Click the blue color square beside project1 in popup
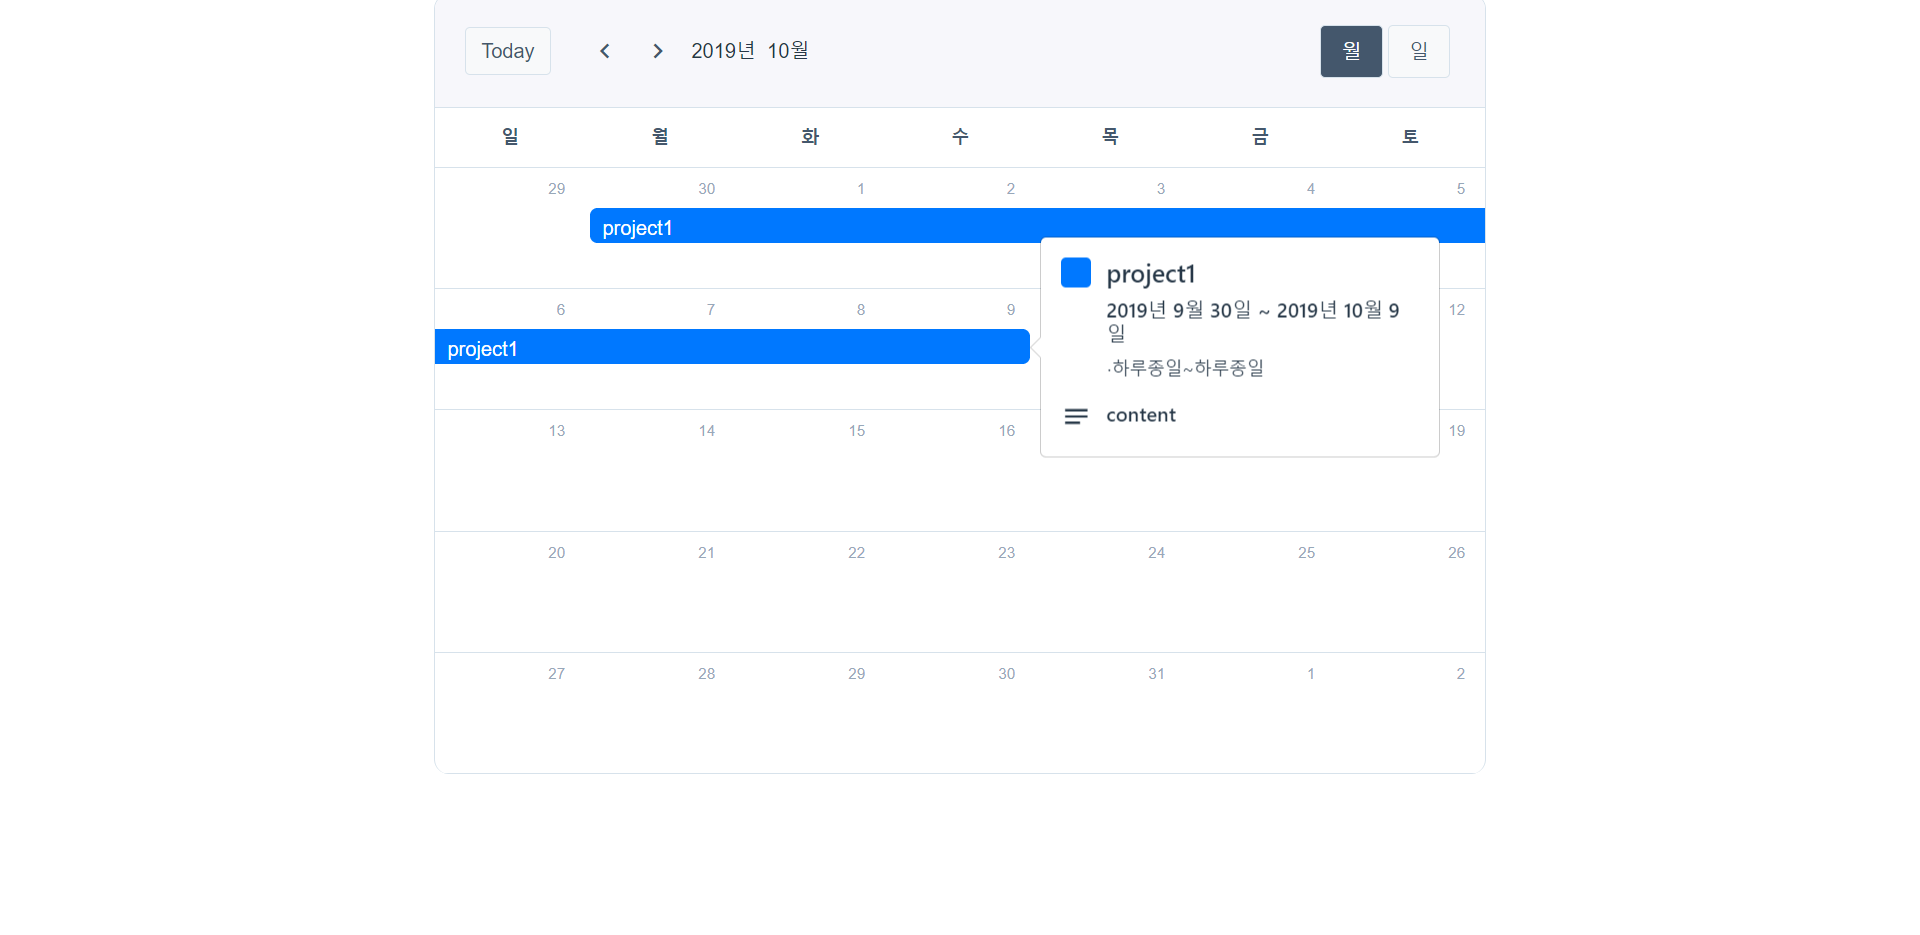 1075,272
